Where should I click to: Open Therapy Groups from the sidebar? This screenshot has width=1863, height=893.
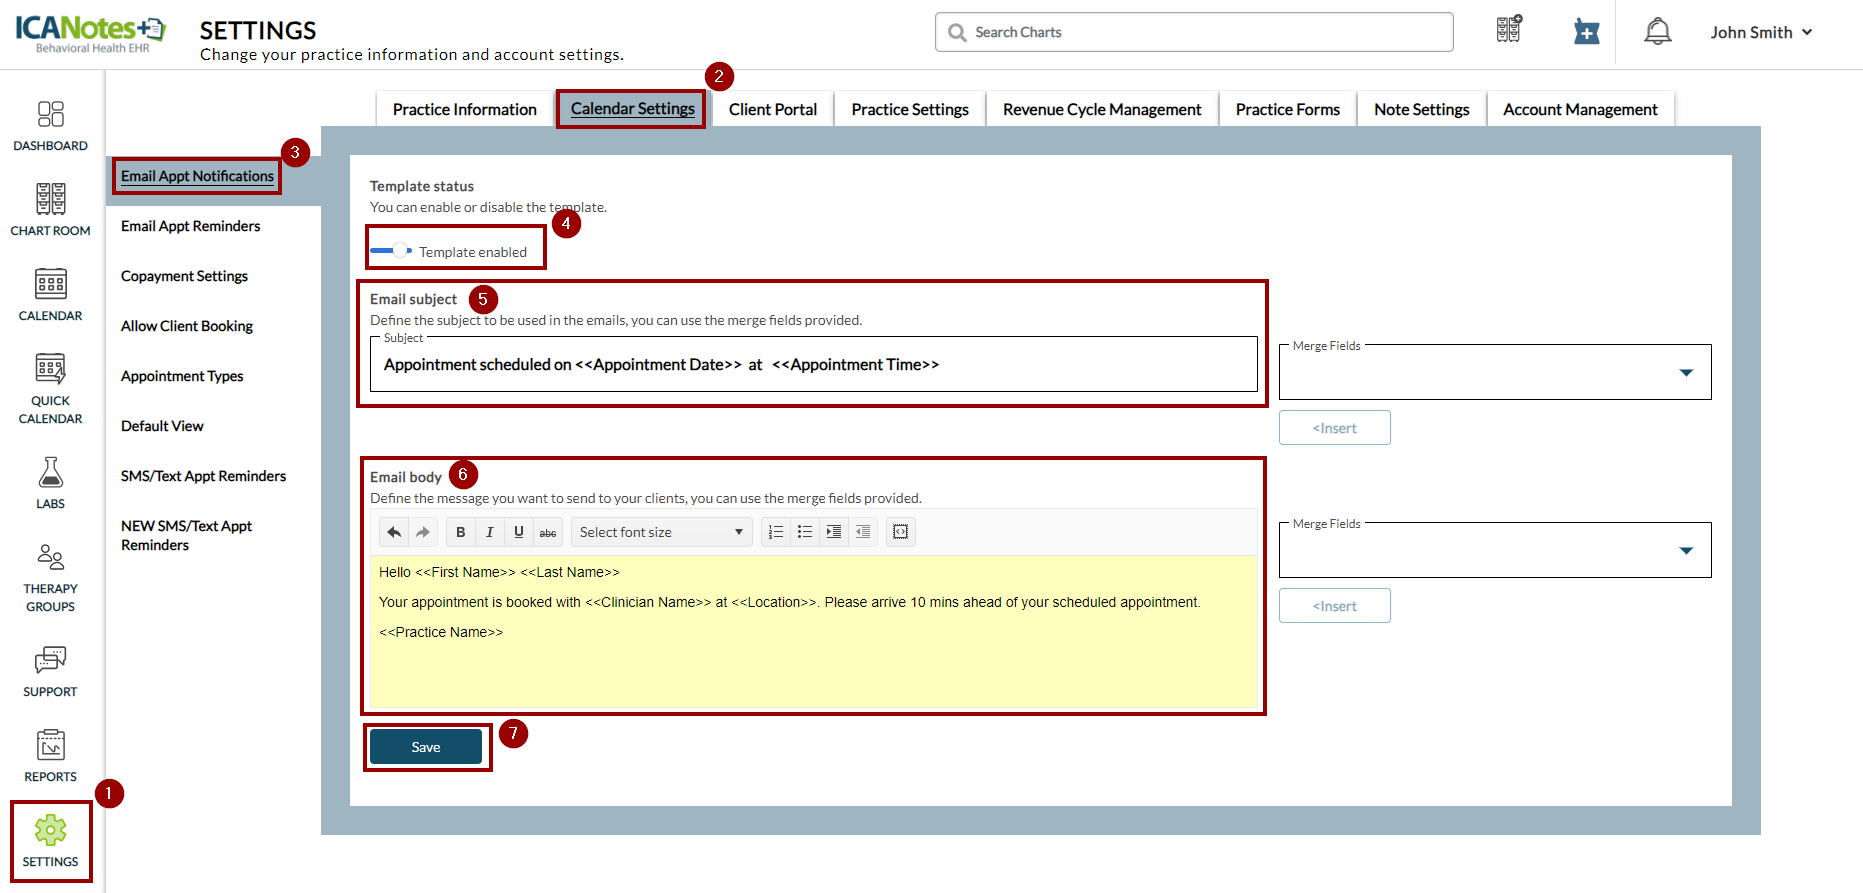(50, 577)
